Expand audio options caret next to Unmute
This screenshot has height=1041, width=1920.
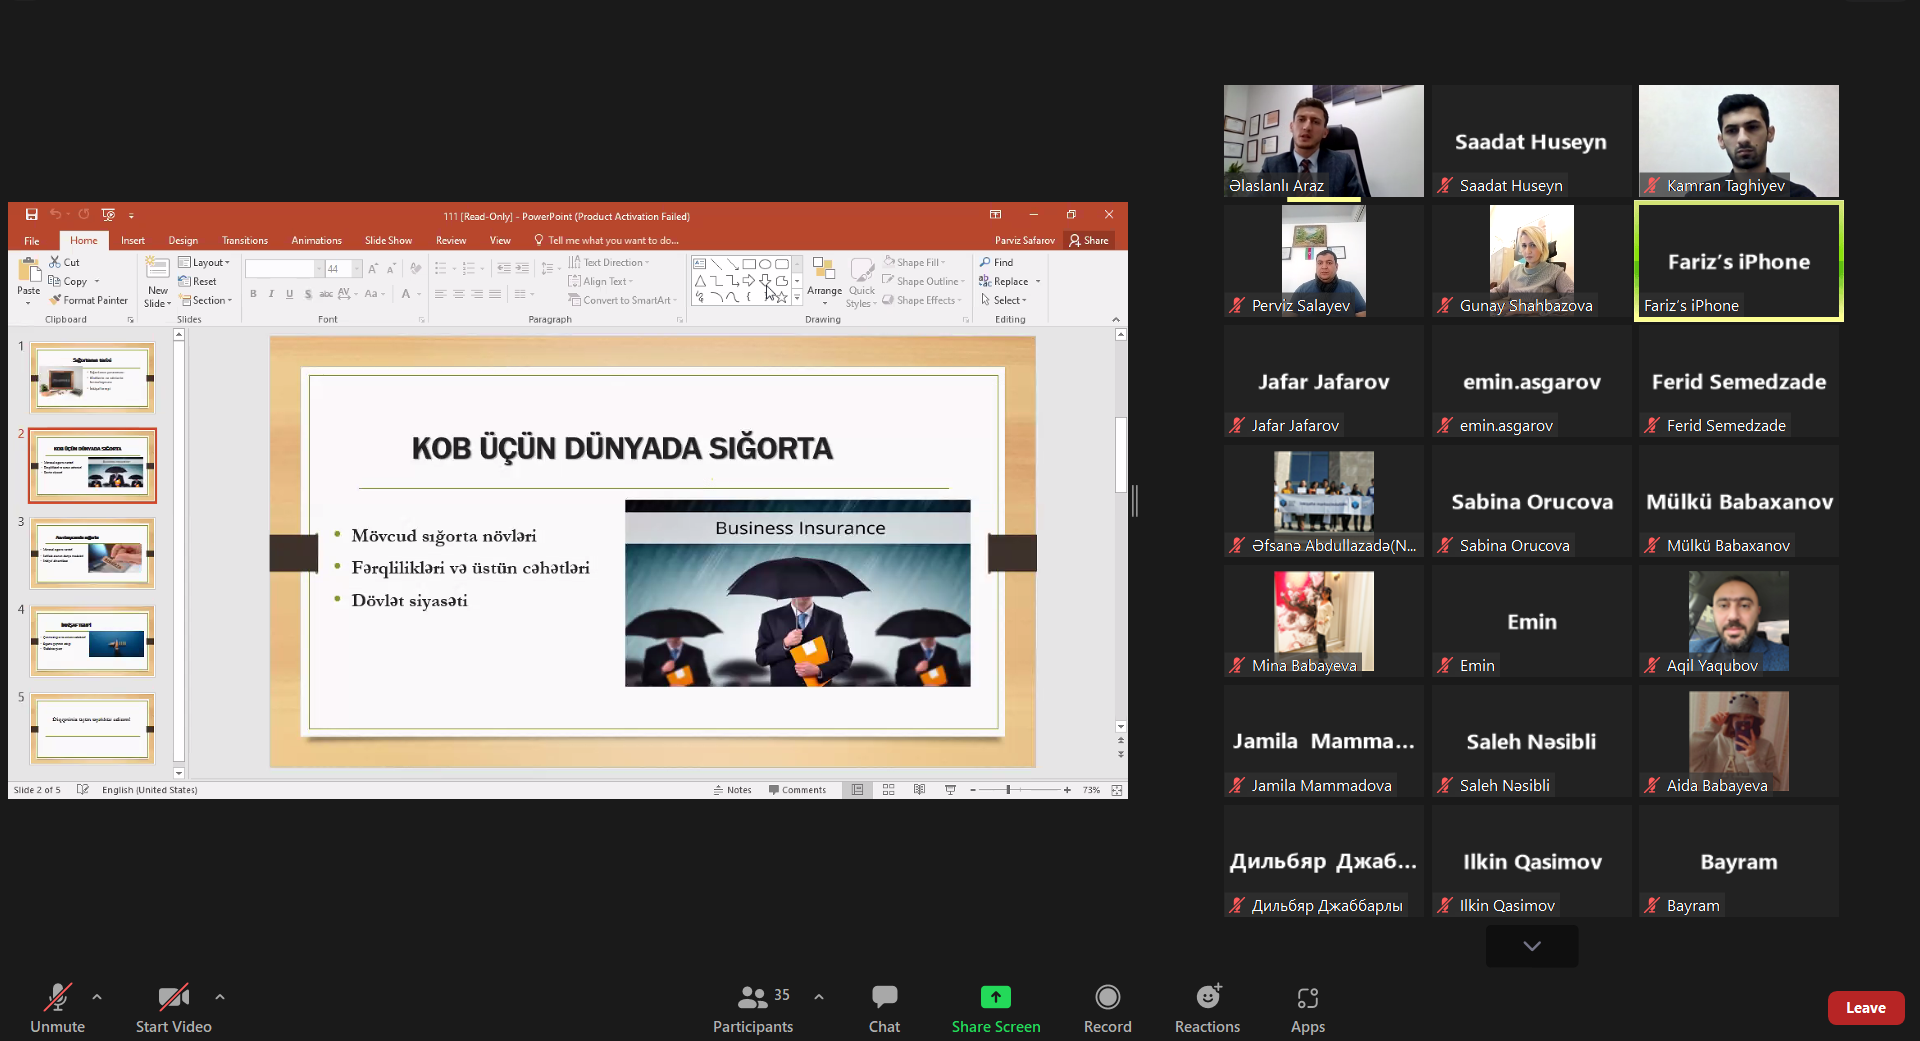pyautogui.click(x=97, y=997)
